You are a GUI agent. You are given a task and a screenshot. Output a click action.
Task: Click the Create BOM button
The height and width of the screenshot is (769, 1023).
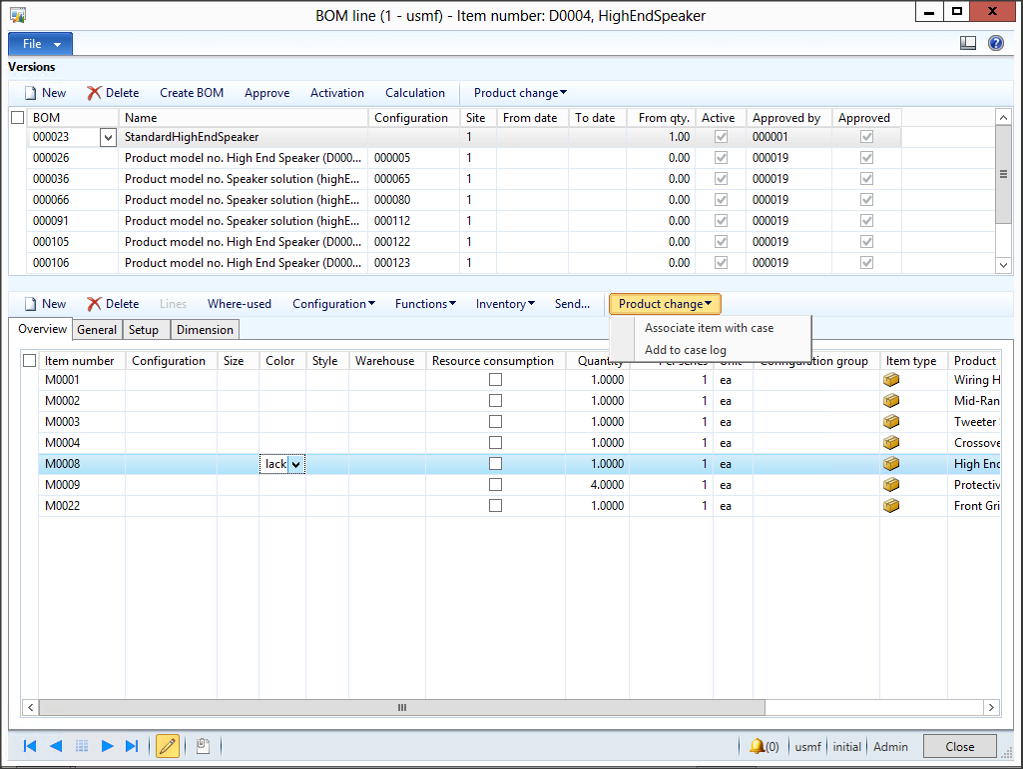coord(191,93)
